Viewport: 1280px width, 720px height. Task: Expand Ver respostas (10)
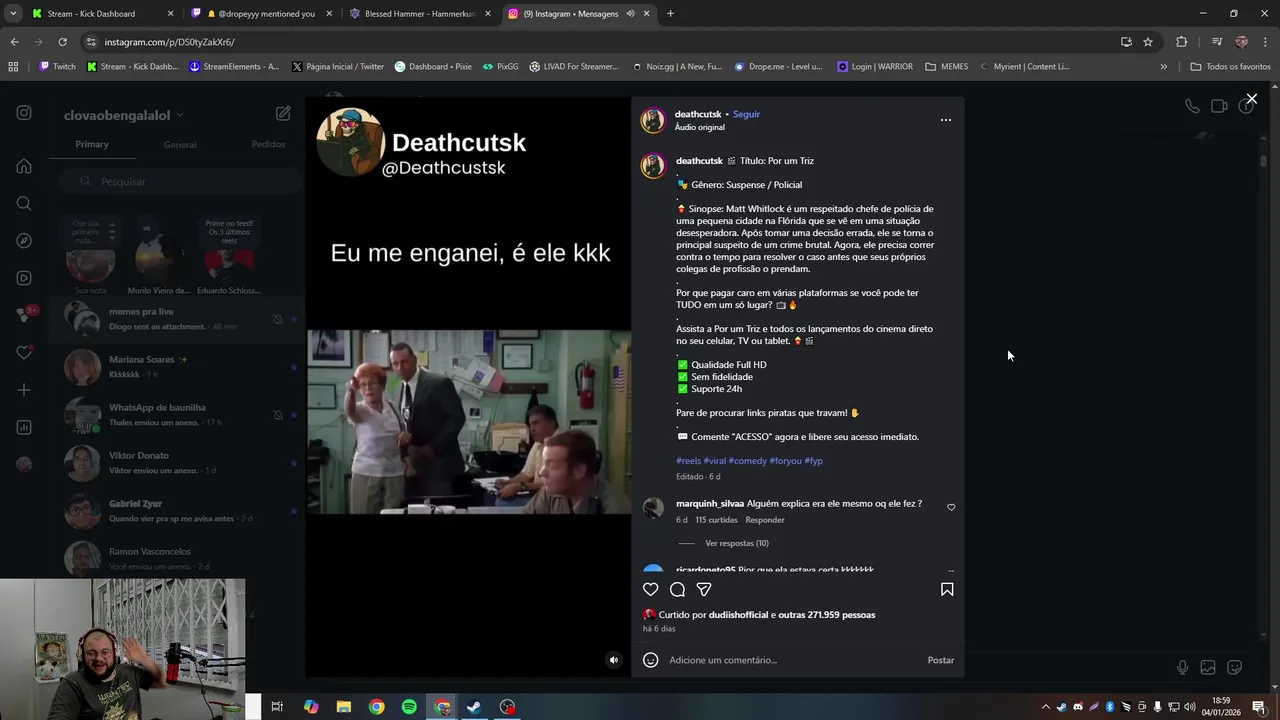737,543
